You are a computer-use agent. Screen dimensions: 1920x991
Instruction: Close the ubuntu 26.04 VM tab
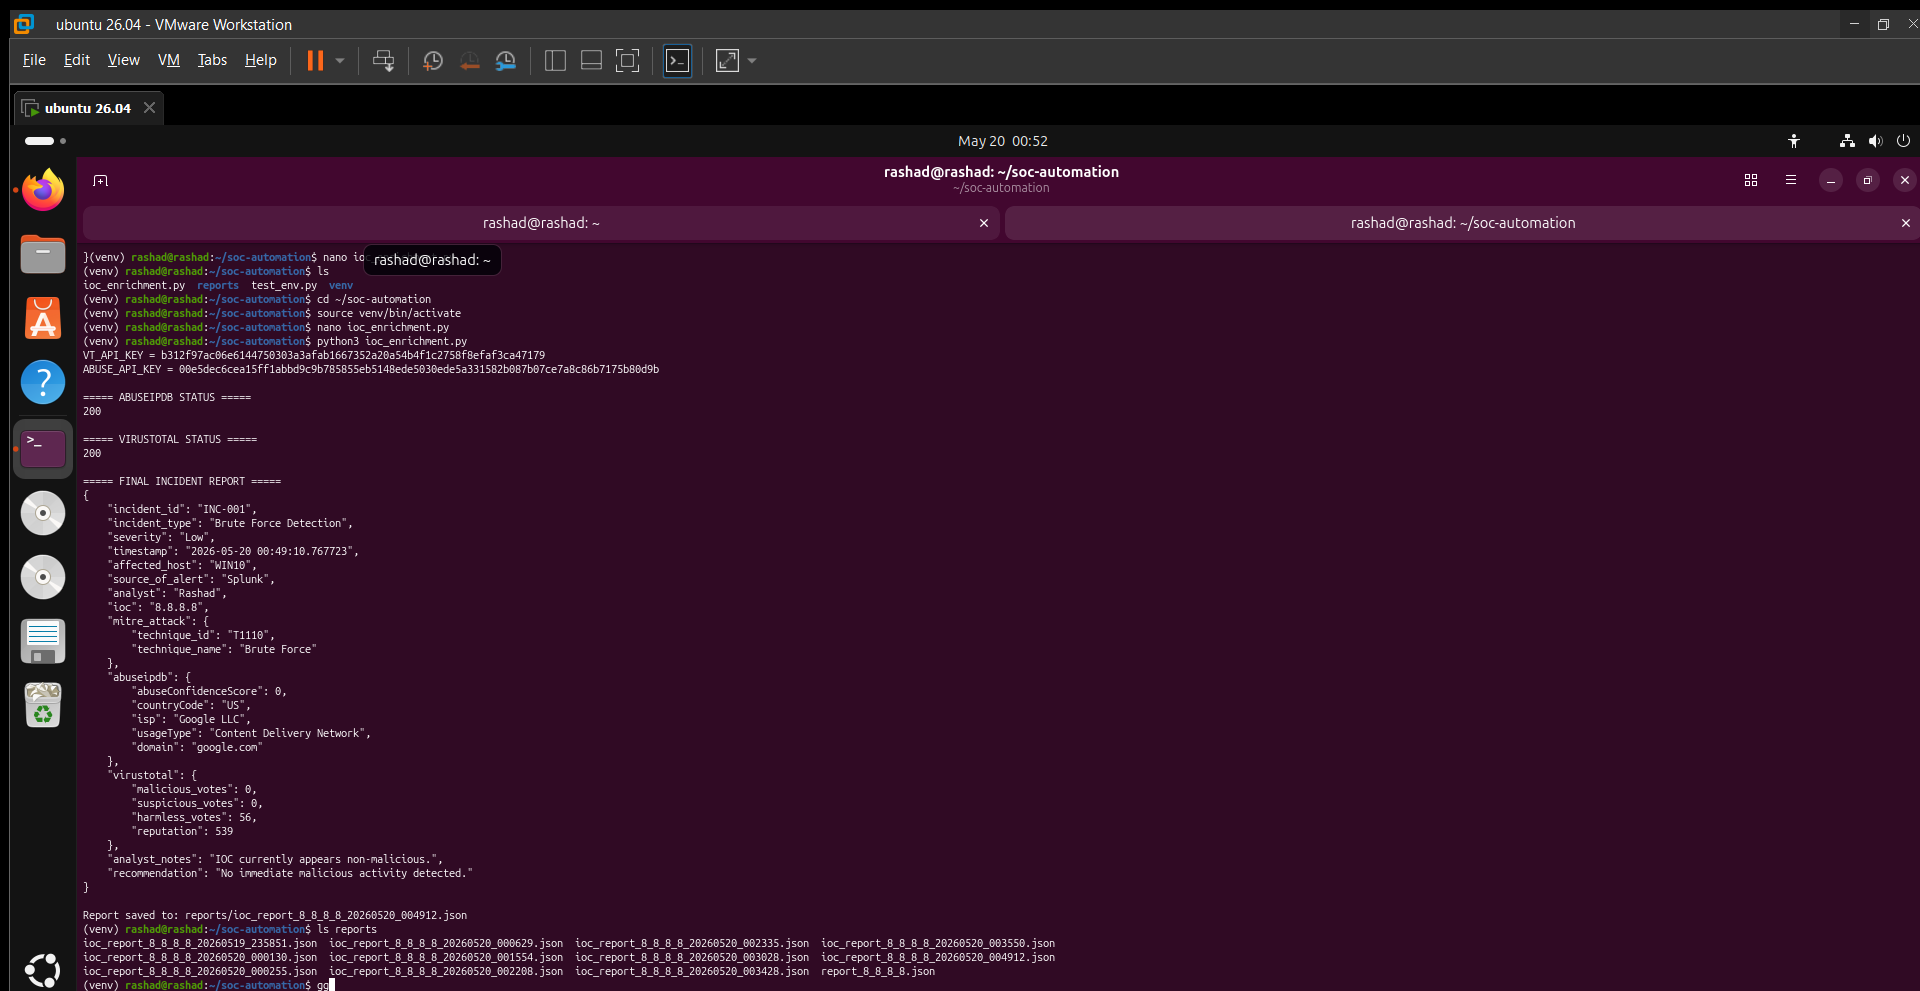tap(149, 107)
